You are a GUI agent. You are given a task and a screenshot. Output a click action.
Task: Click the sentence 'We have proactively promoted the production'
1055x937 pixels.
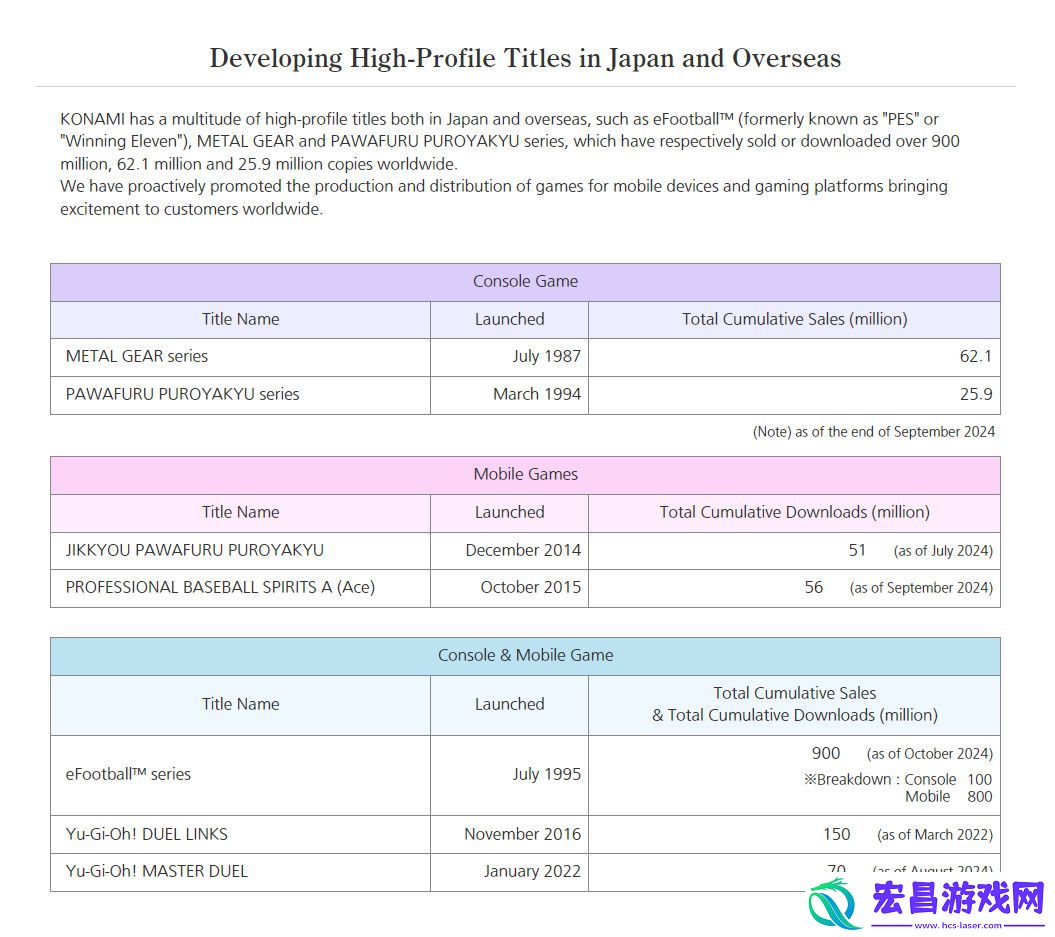[504, 198]
